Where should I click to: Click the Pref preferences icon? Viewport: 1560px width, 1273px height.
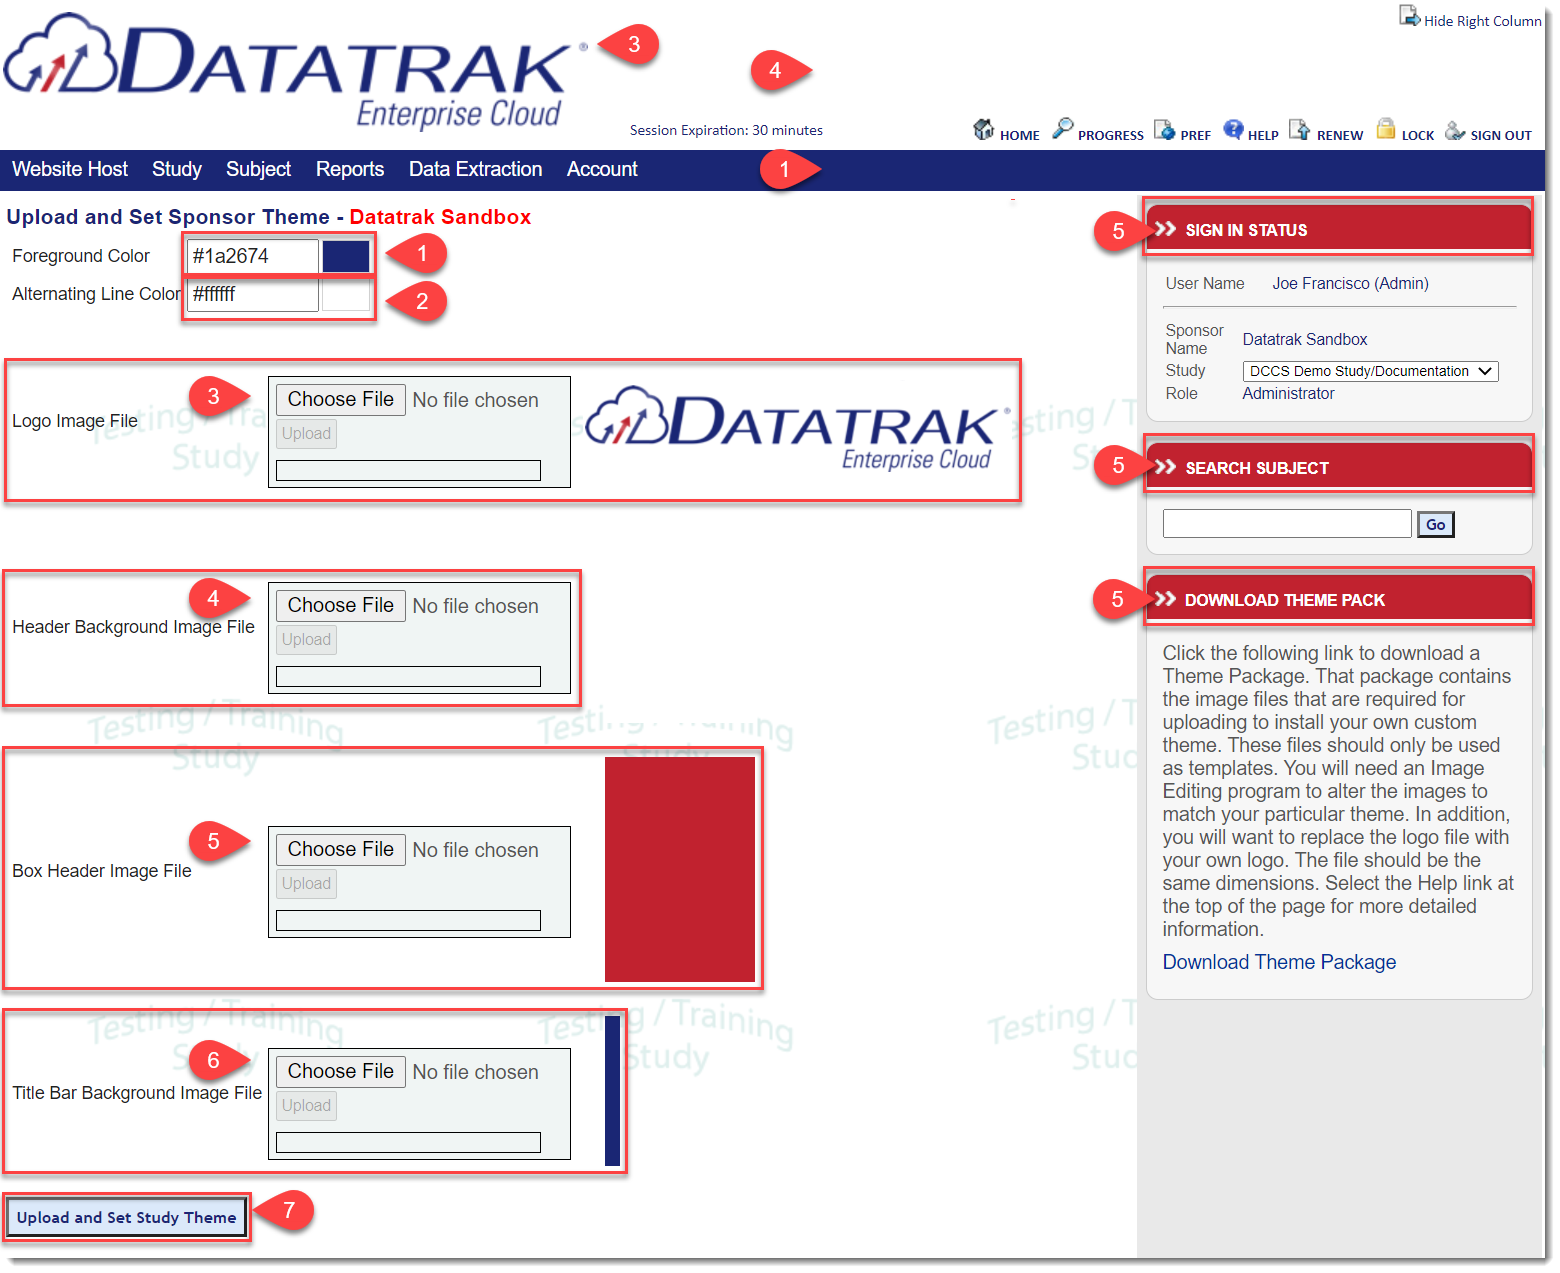pos(1164,129)
